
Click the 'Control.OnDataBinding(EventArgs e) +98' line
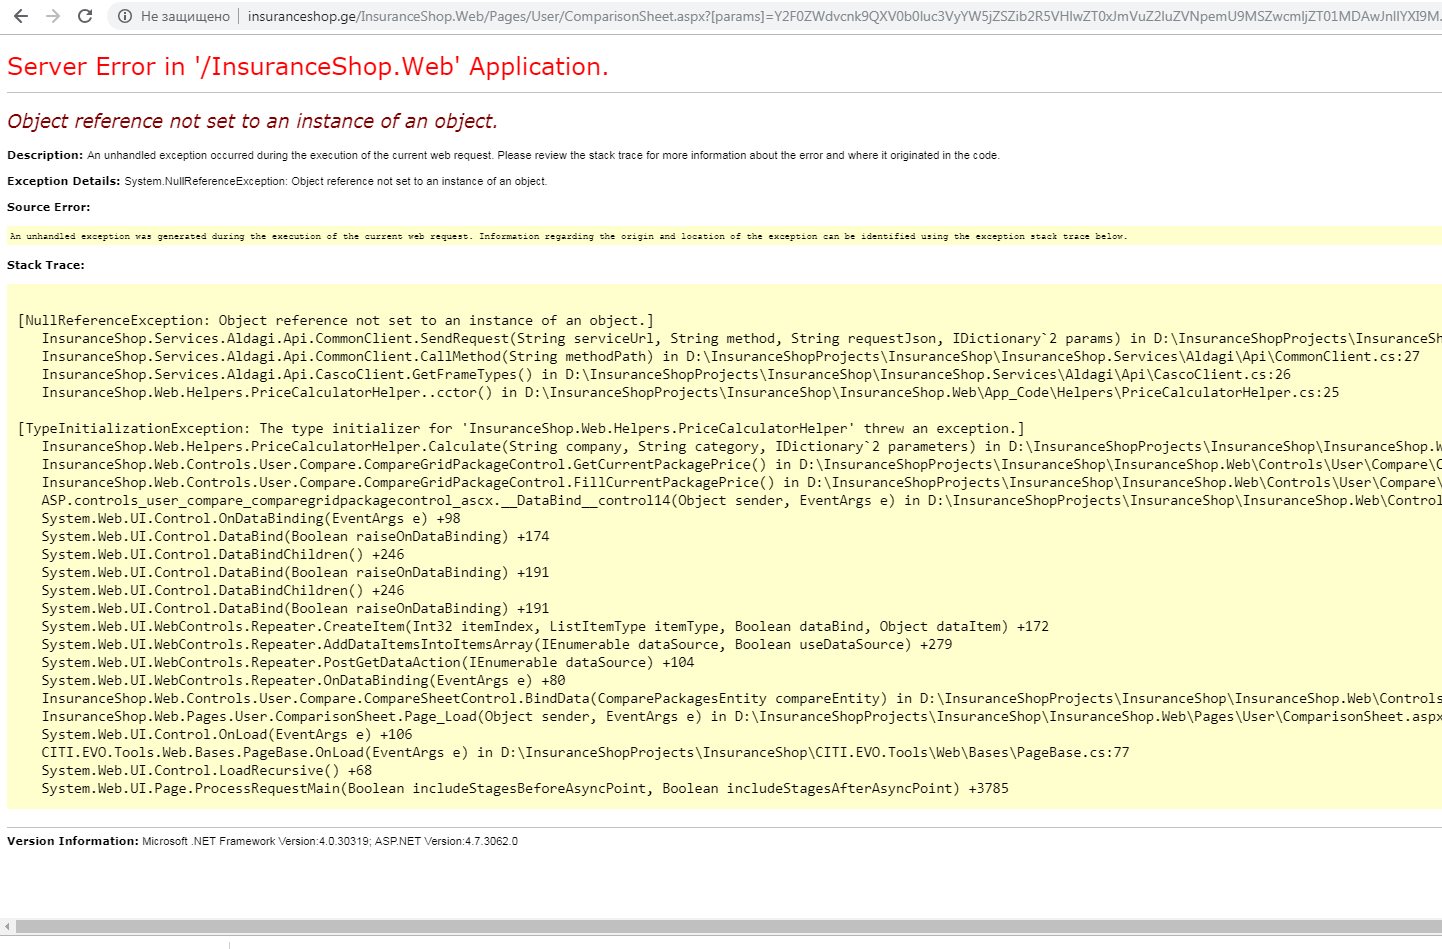pyautogui.click(x=251, y=519)
